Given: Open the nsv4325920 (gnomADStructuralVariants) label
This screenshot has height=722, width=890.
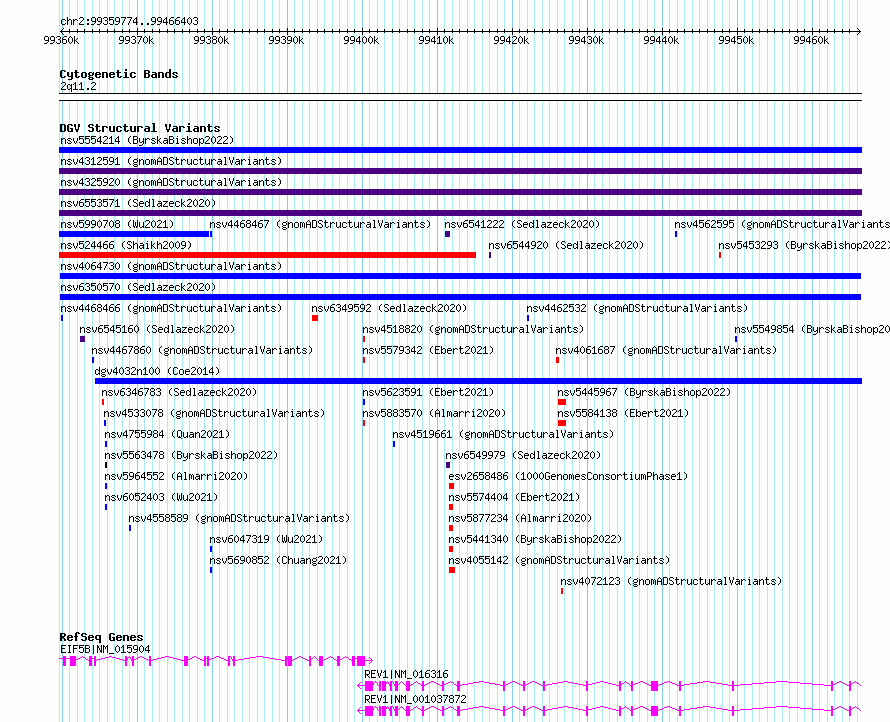Looking at the screenshot, I should 171,182.
